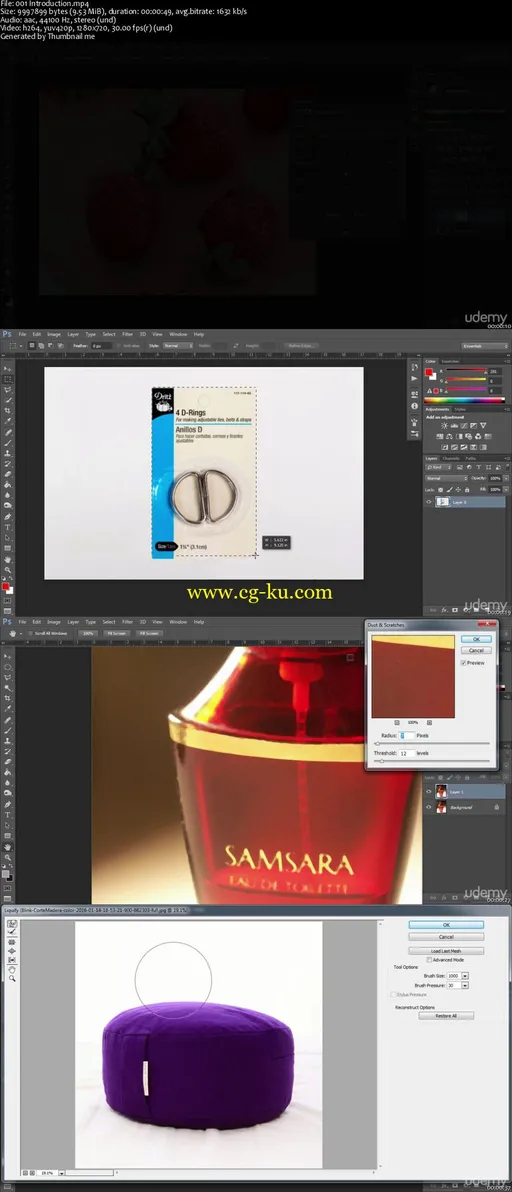
Task: Click zoom-in plus button under Dust & Scratches preview
Action: [x=429, y=722]
